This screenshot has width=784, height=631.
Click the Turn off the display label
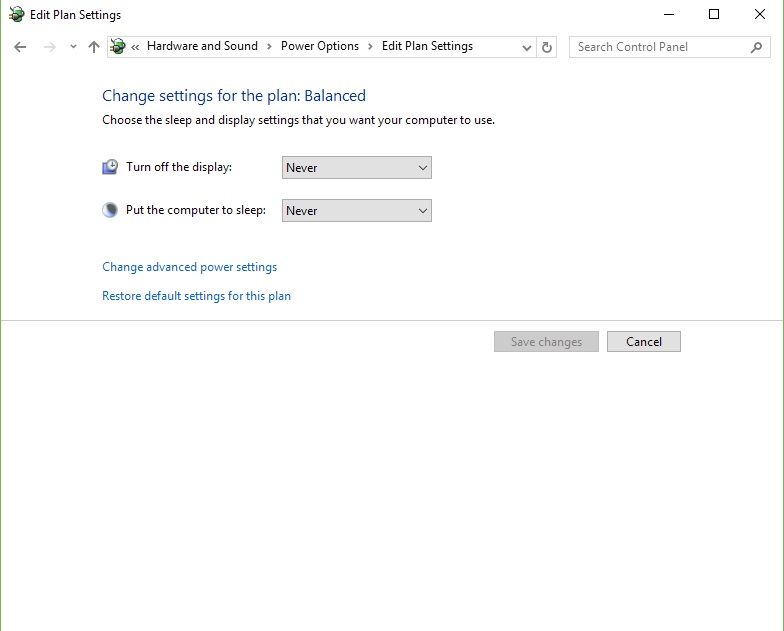pos(179,167)
